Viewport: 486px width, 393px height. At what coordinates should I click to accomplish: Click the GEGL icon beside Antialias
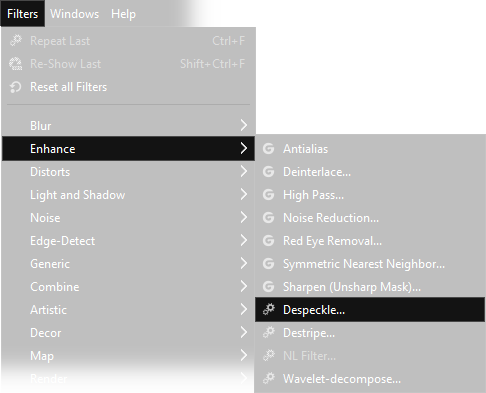pyautogui.click(x=268, y=149)
